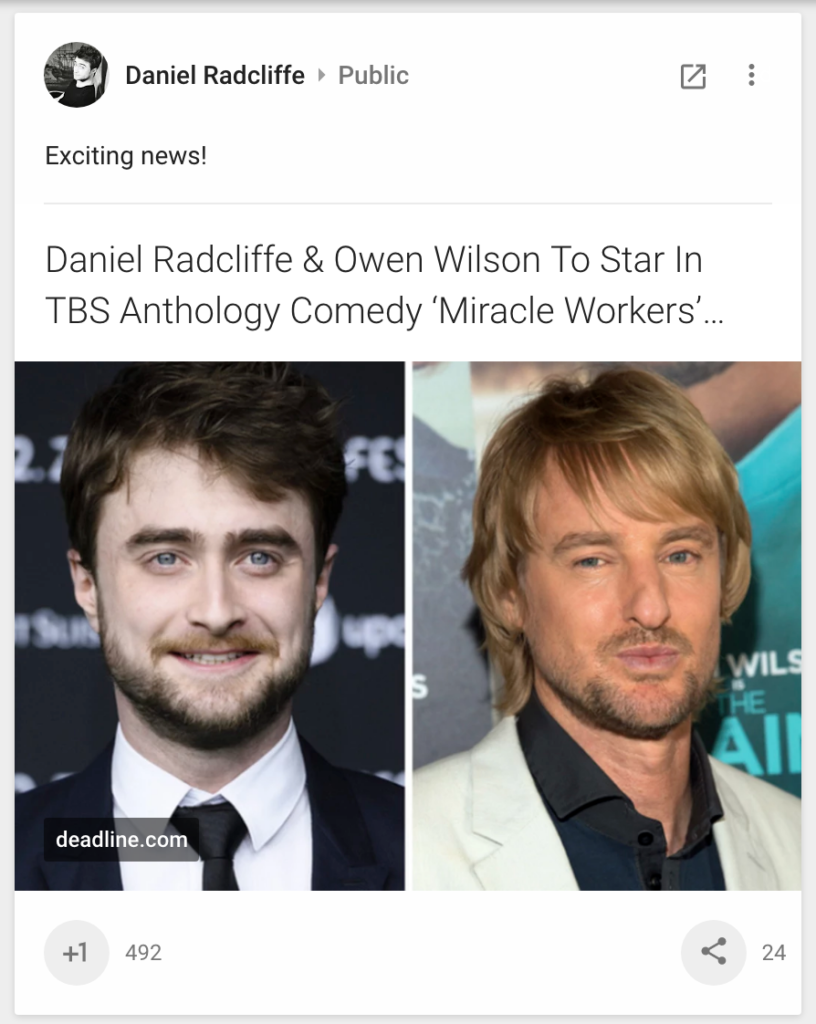
Task: Click the divider line under post text
Action: 407,203
